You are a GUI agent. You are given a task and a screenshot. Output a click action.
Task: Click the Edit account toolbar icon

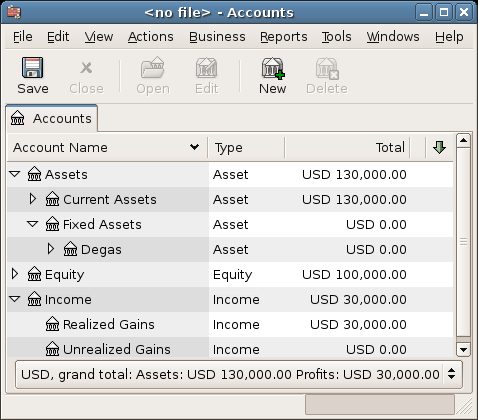click(206, 67)
